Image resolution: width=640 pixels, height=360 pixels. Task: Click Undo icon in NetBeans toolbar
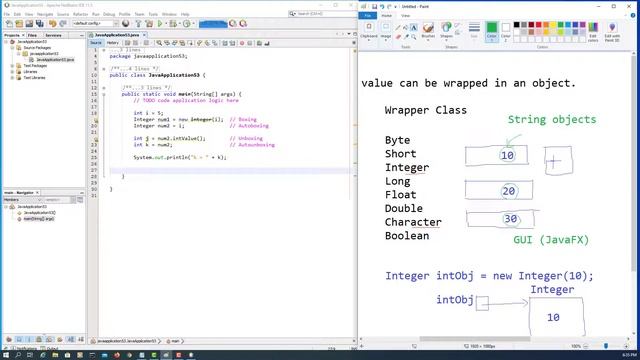53,24
